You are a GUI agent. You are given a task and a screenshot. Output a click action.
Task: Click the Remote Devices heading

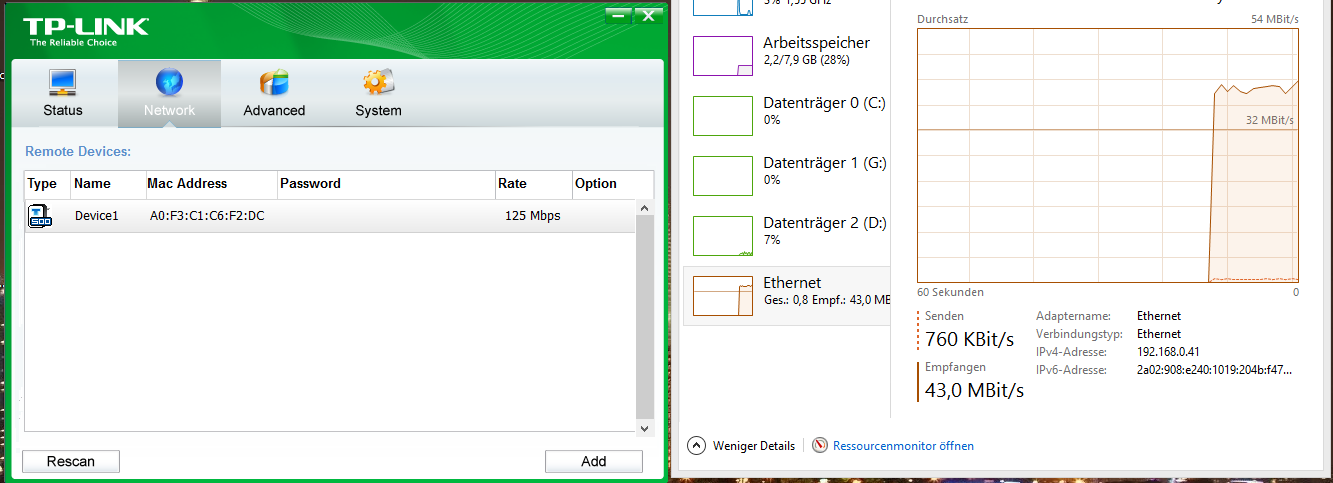[x=78, y=152]
